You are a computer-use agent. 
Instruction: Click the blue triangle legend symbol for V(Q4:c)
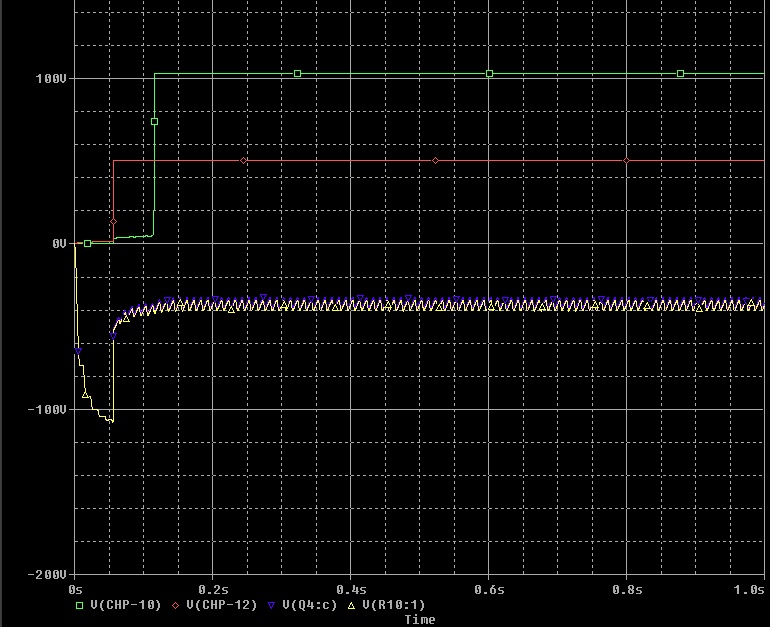point(271,605)
